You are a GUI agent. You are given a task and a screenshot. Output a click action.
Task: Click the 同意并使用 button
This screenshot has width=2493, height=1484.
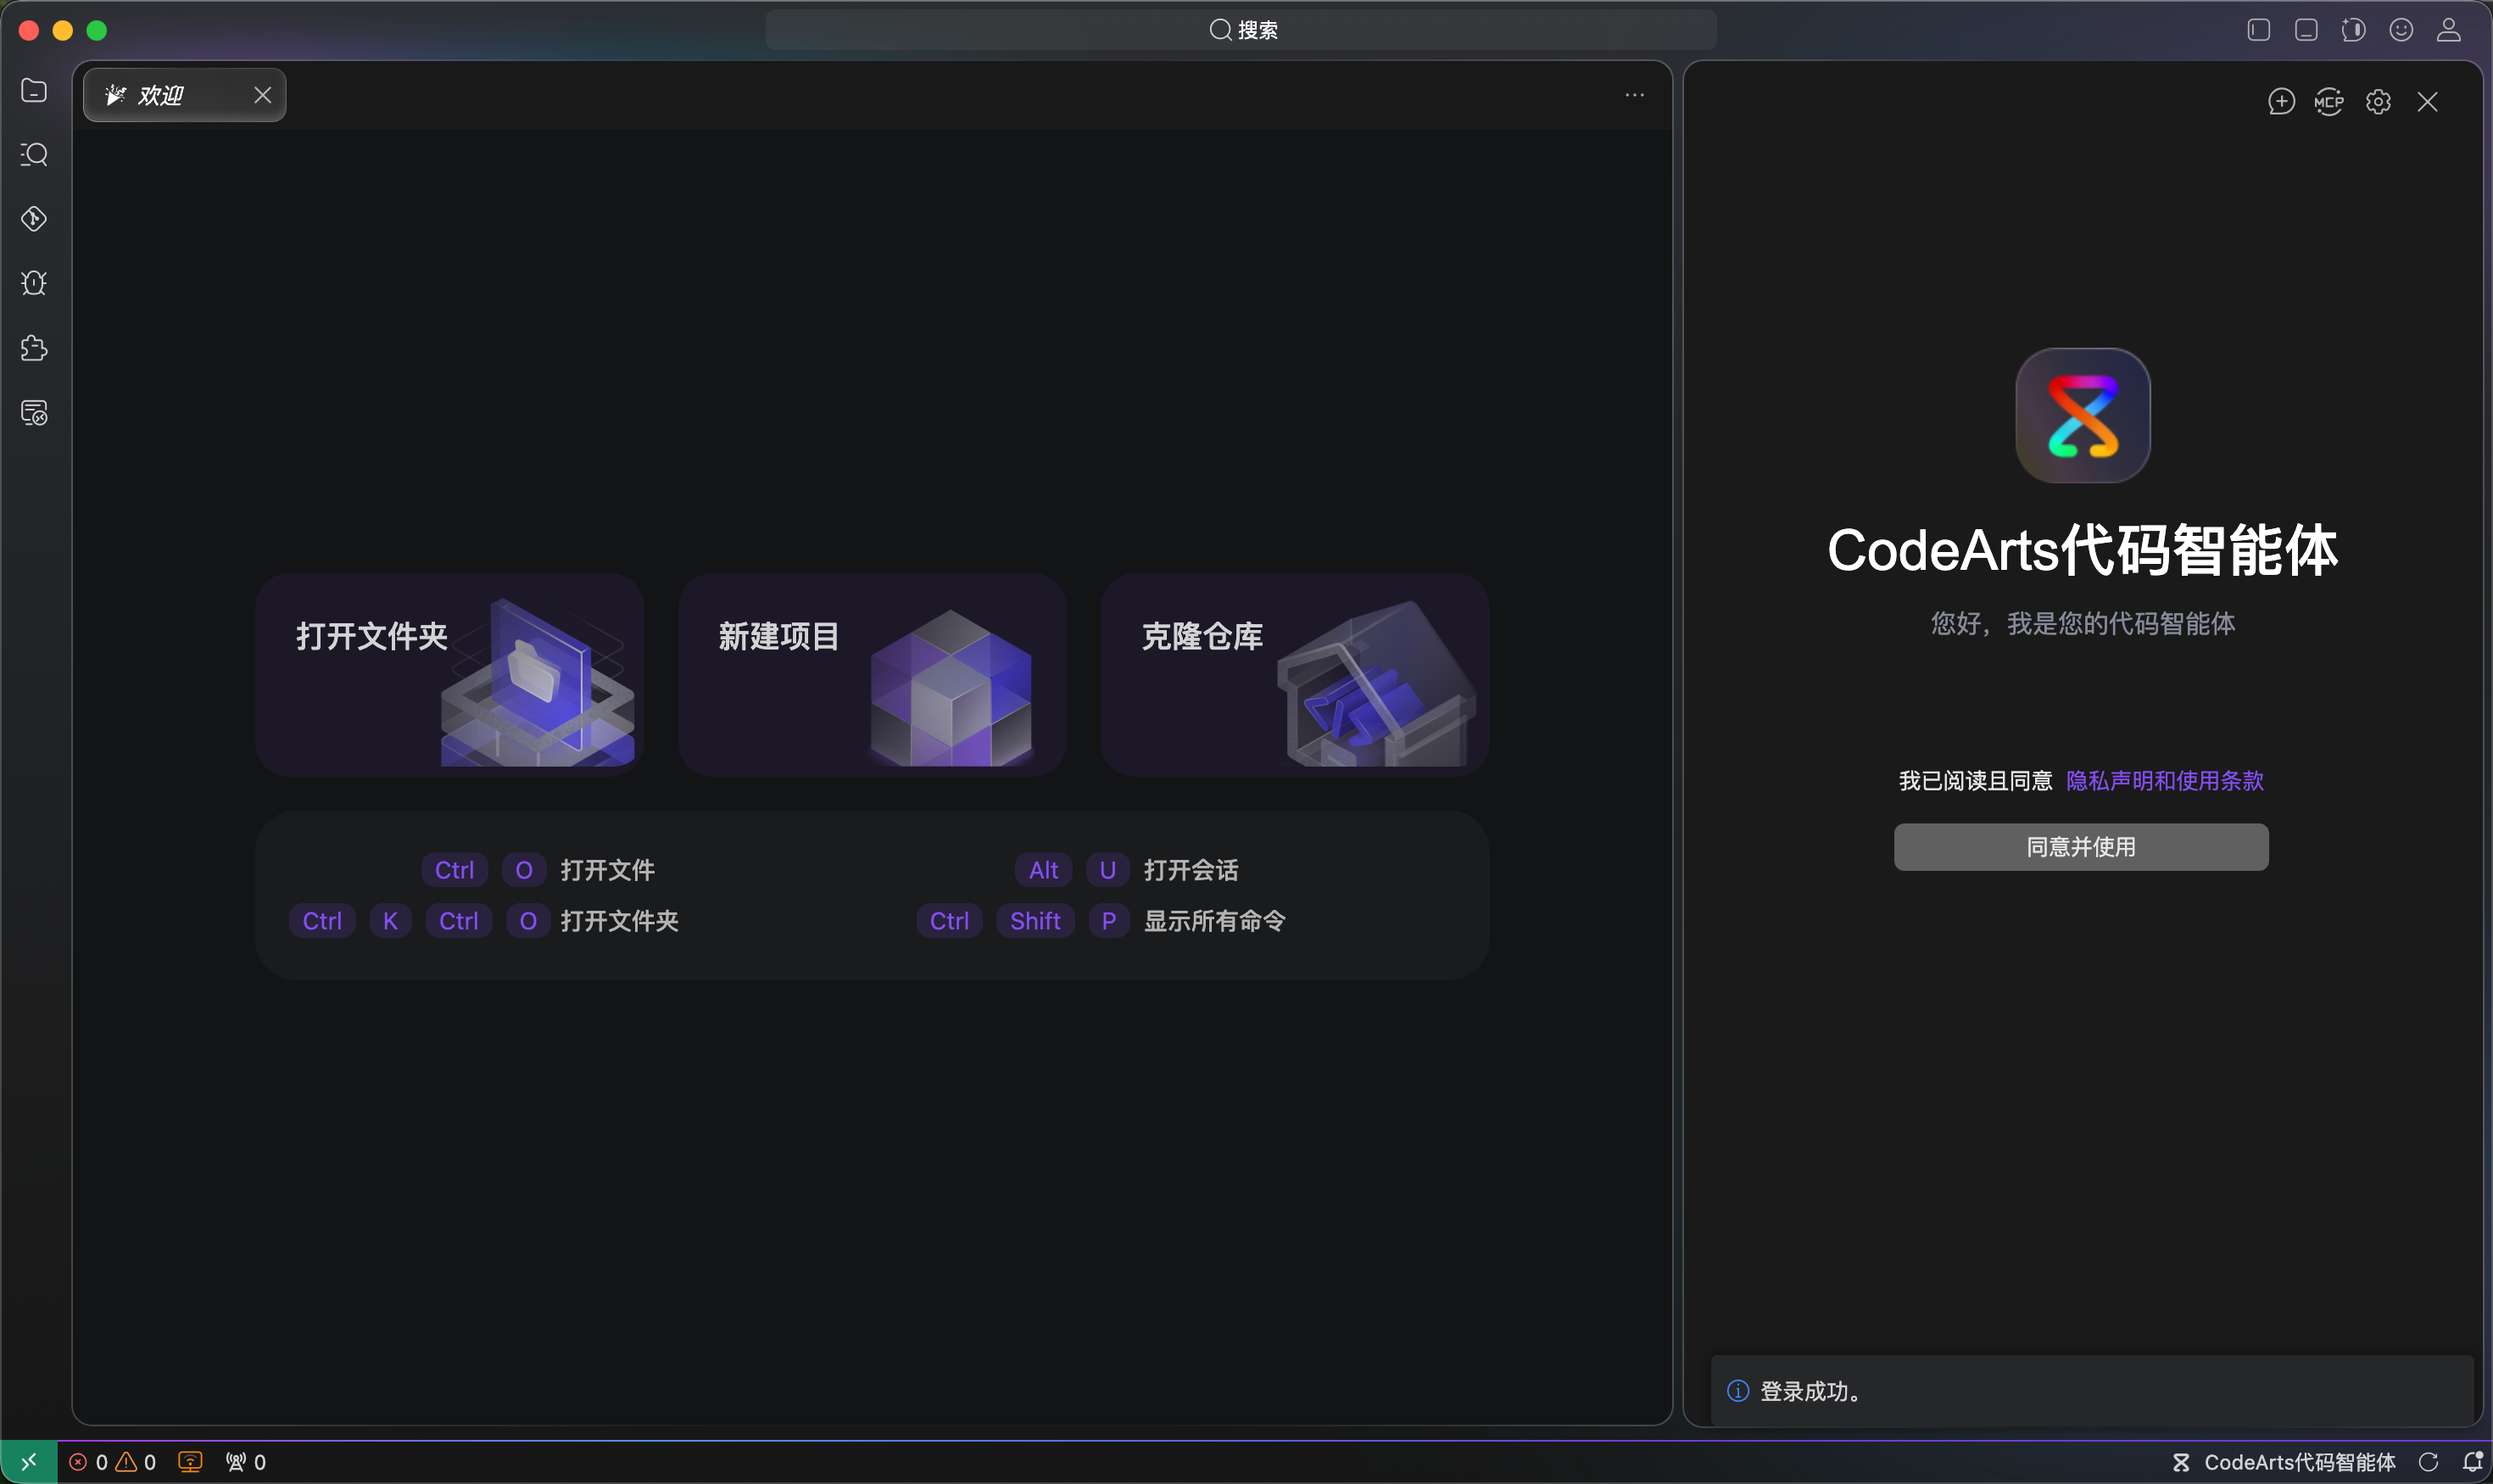(x=2080, y=847)
